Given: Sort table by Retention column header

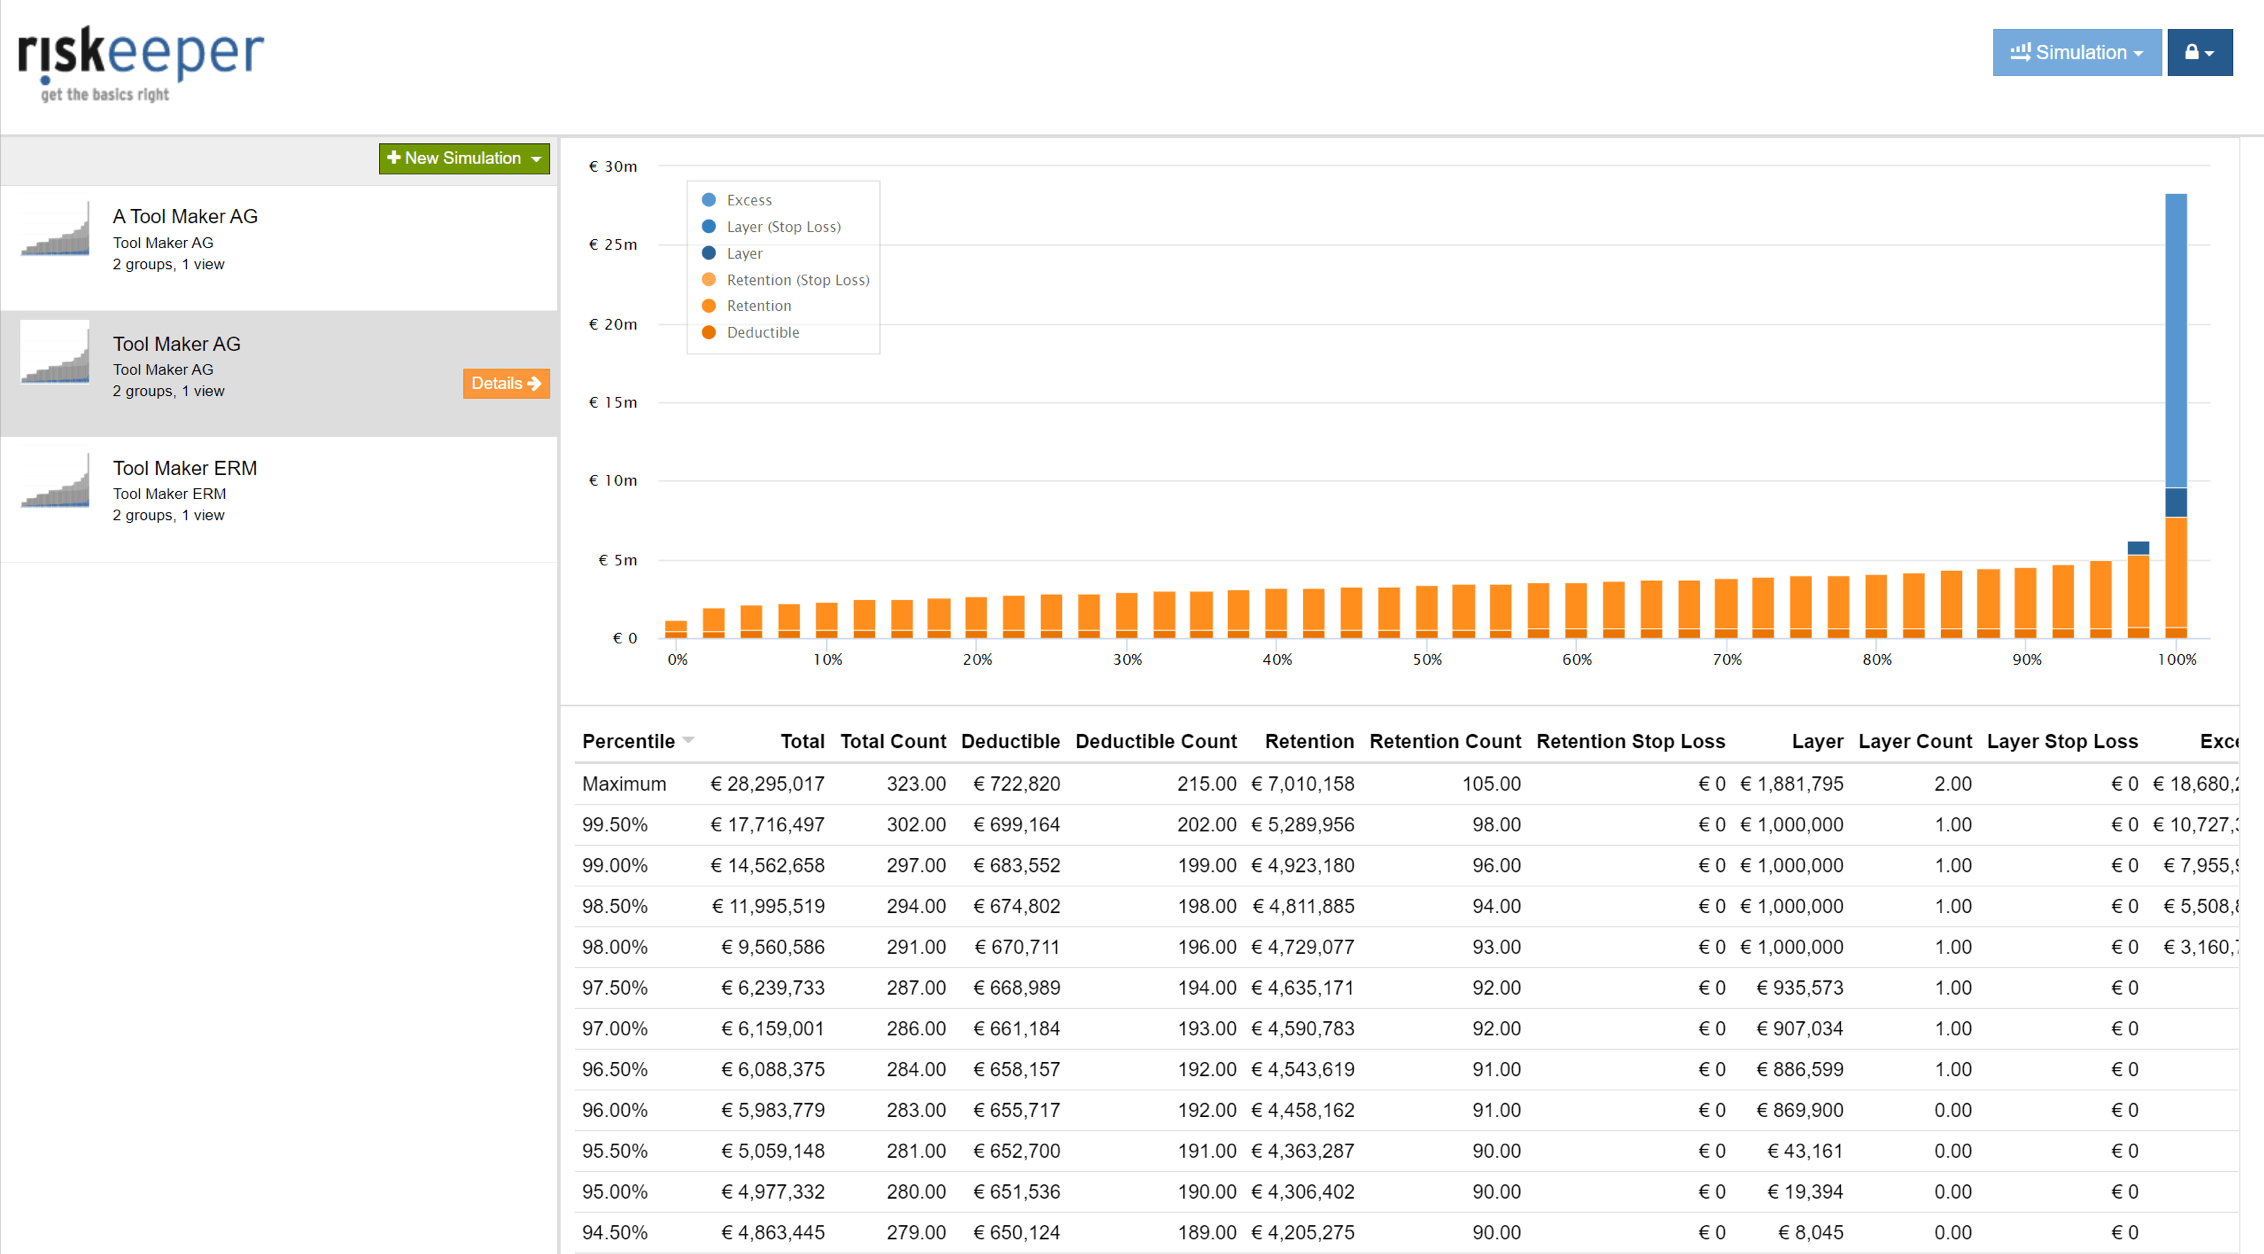Looking at the screenshot, I should pyautogui.click(x=1308, y=742).
